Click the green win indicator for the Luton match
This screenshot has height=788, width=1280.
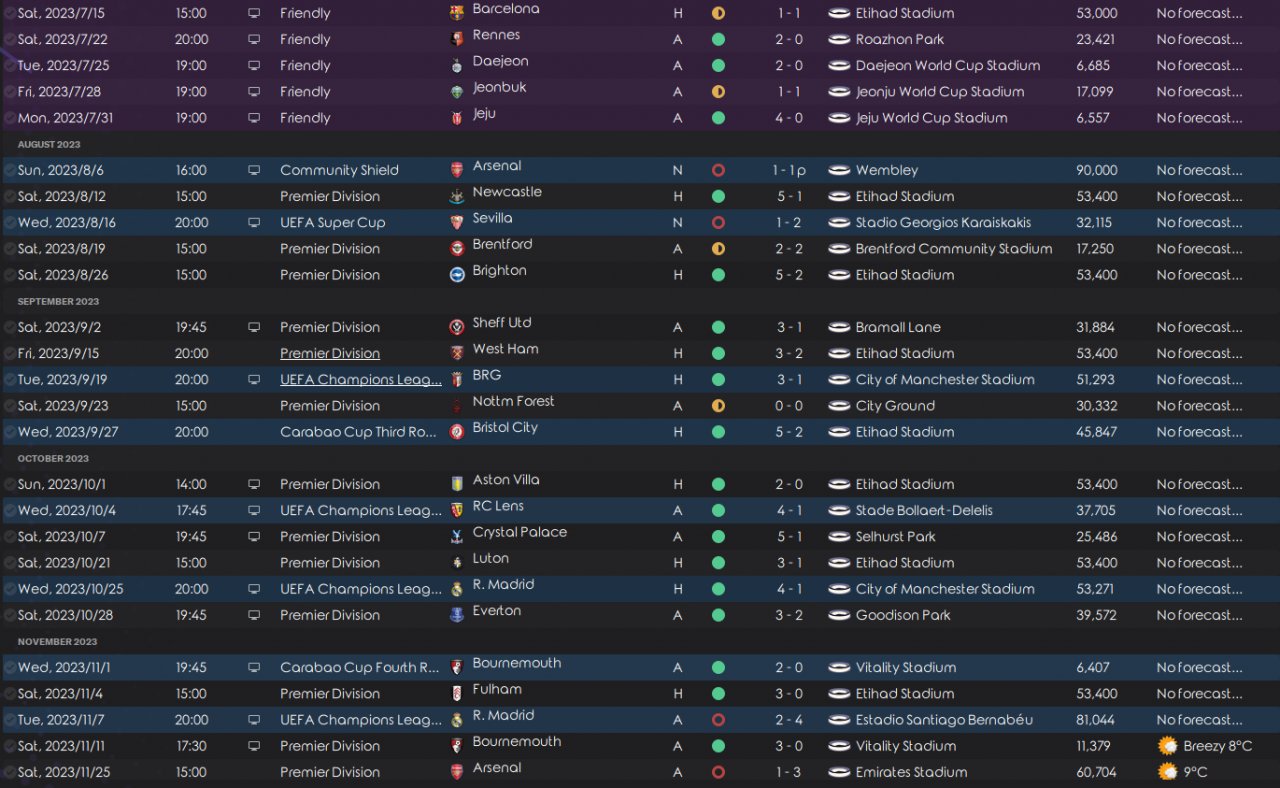pos(718,562)
